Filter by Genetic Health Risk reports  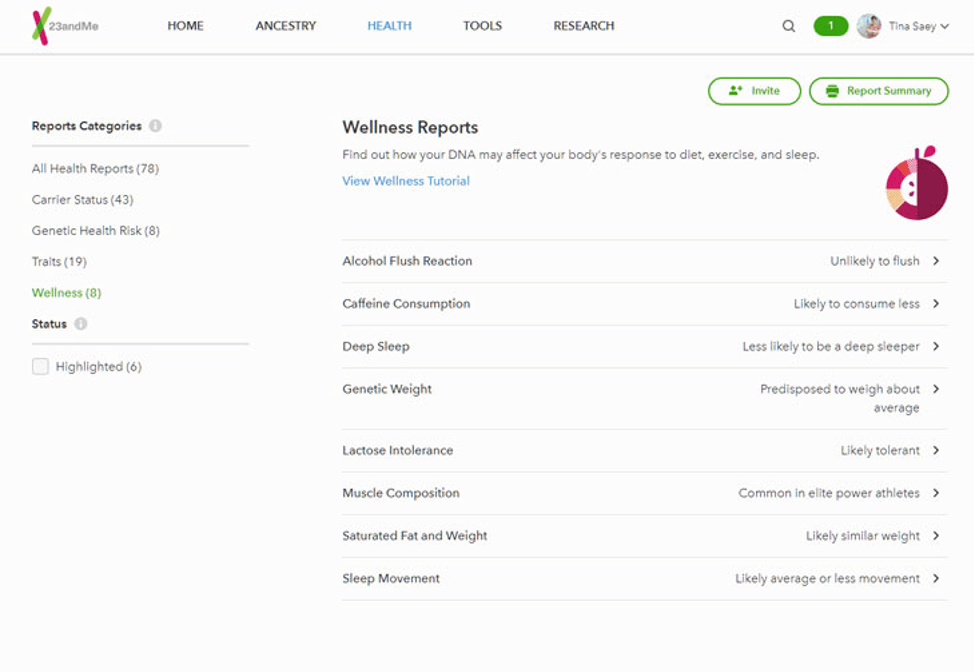pyautogui.click(x=95, y=231)
